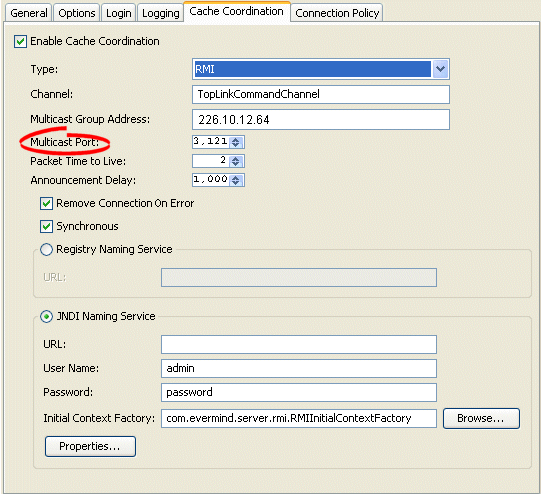This screenshot has height=494, width=541.
Task: Switch to the General tab
Action: [x=29, y=13]
